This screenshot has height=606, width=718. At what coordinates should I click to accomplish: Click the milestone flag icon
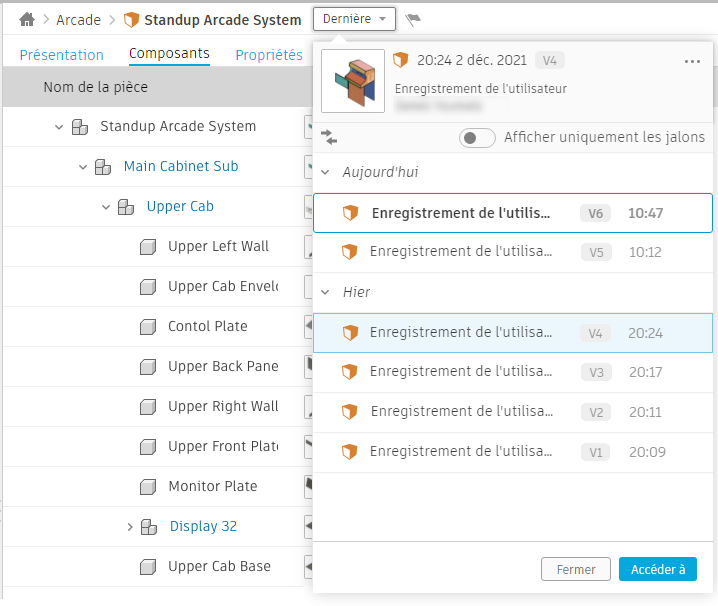click(x=413, y=19)
